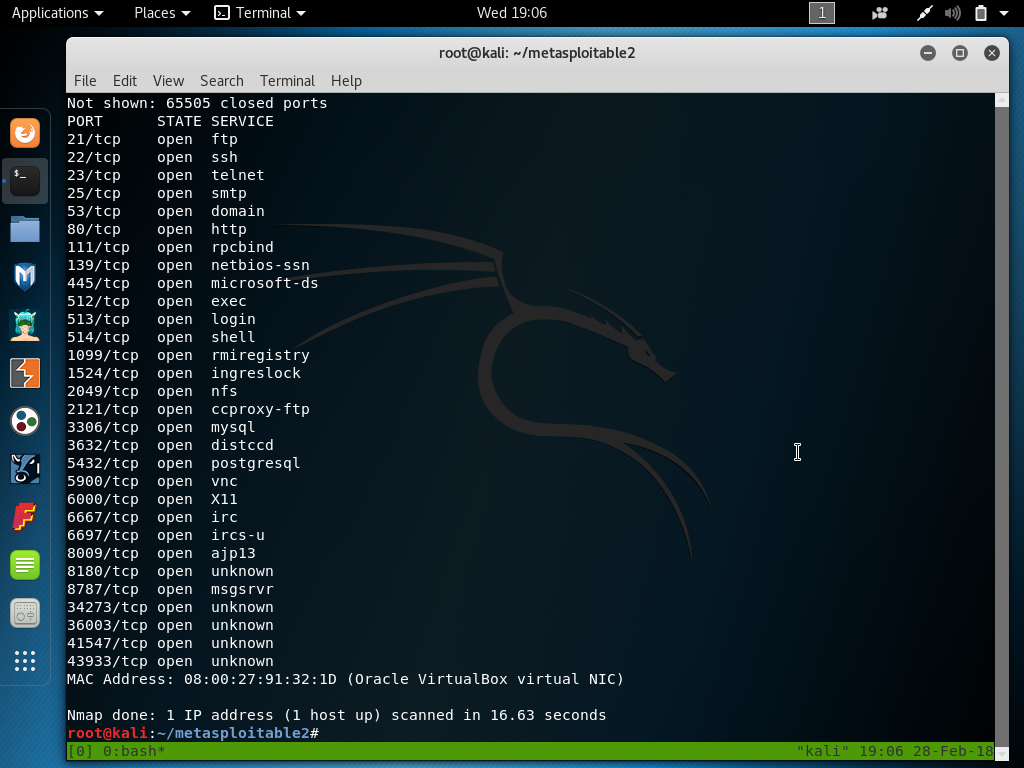Open the Help menu
The width and height of the screenshot is (1024, 768).
click(x=346, y=81)
